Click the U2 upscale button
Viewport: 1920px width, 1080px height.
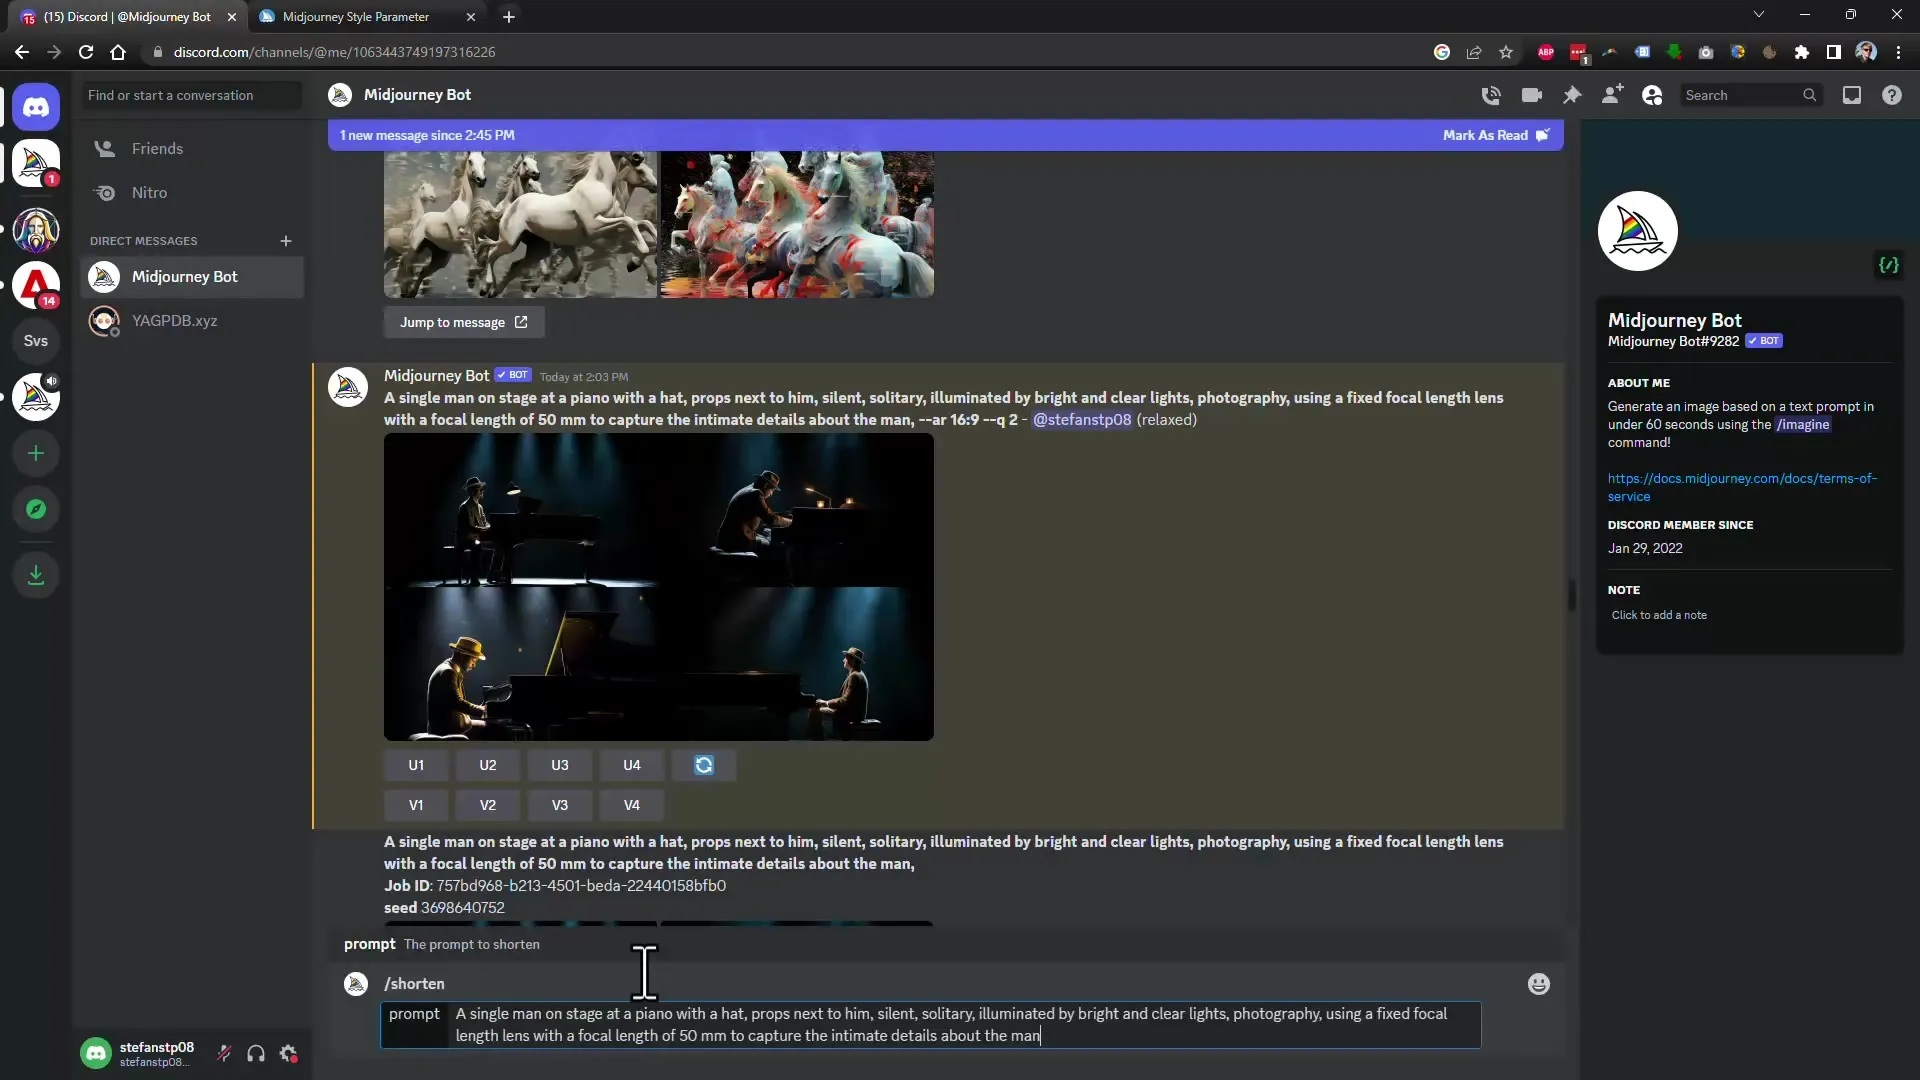pyautogui.click(x=487, y=765)
